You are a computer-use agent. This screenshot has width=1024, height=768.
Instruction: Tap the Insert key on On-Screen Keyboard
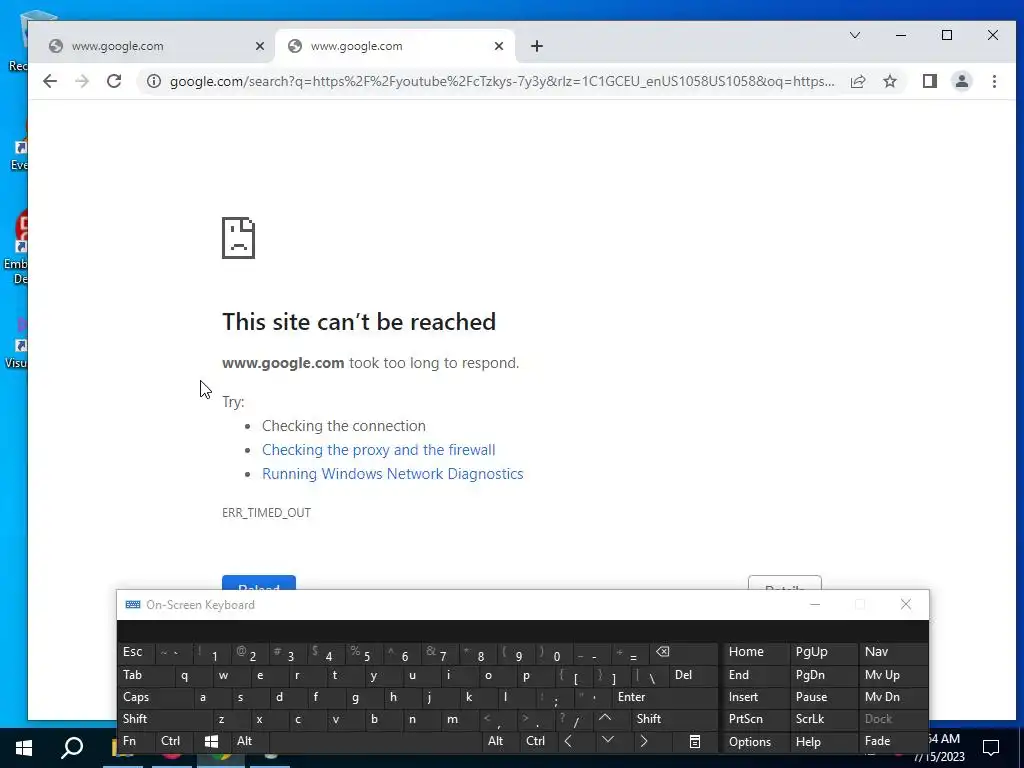[x=756, y=697]
